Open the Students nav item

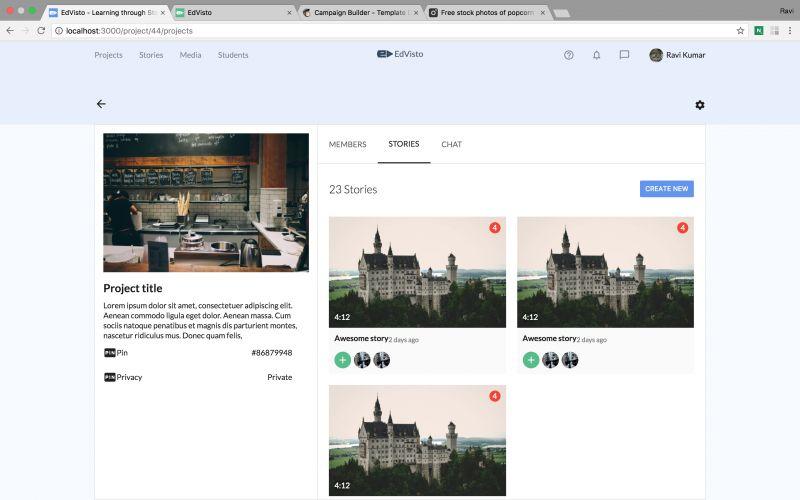233,55
